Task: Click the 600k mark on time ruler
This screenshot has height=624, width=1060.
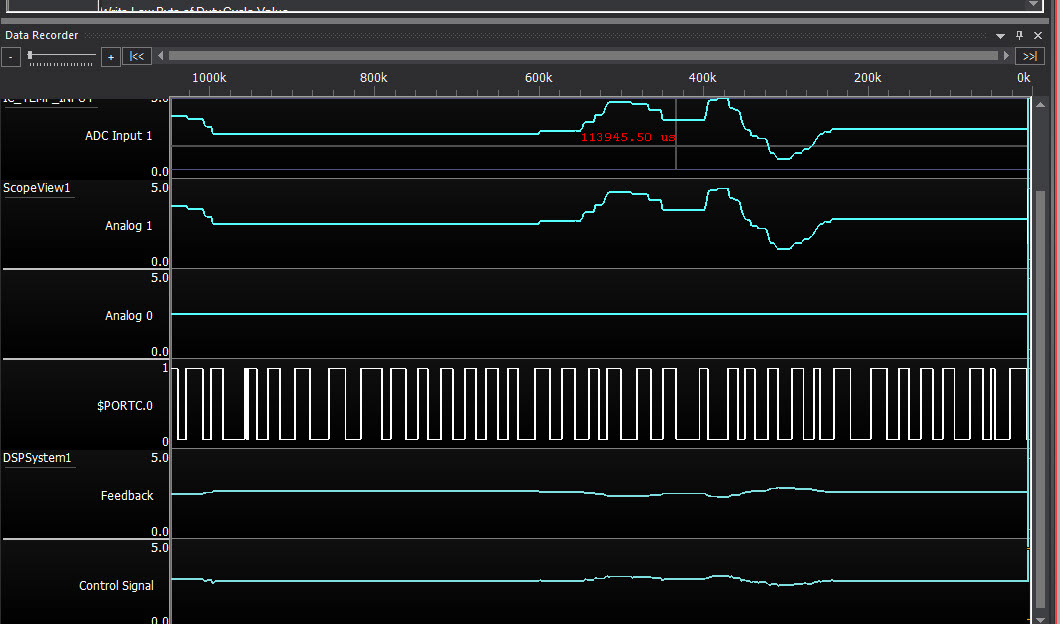Action: point(538,78)
